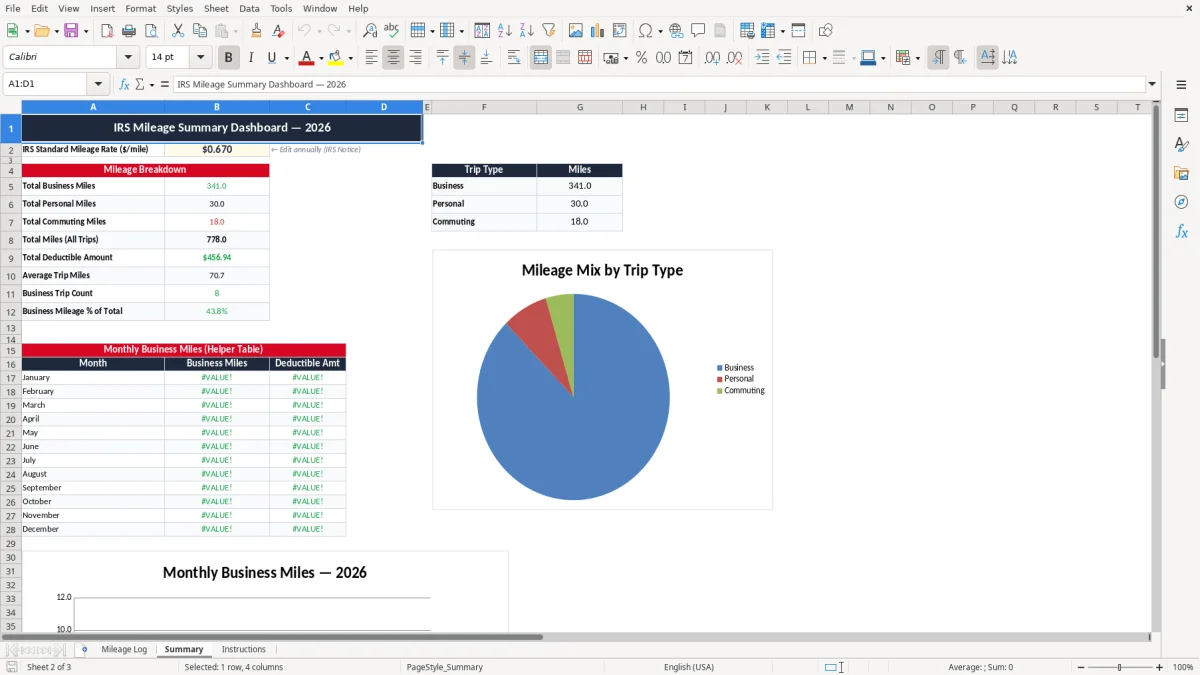
Task: Sort Descending Z to A
Action: [x=526, y=31]
